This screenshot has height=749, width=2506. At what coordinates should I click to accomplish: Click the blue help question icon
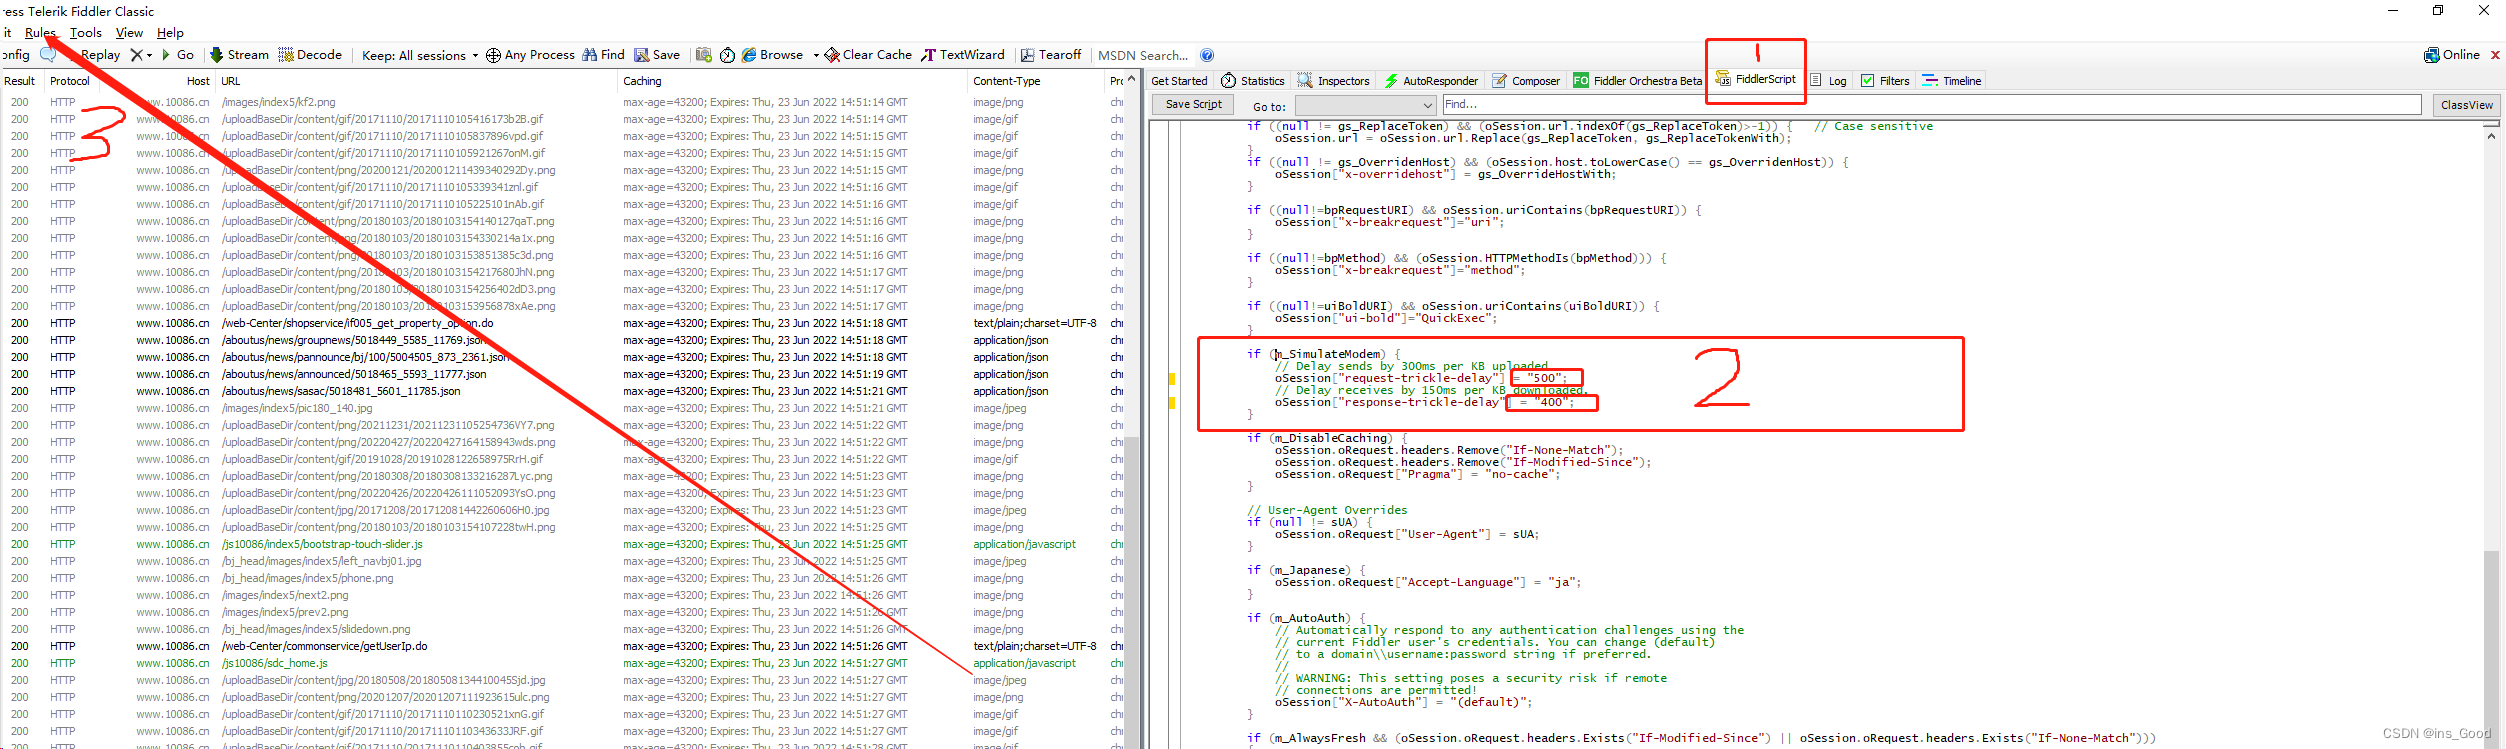pyautogui.click(x=1207, y=55)
